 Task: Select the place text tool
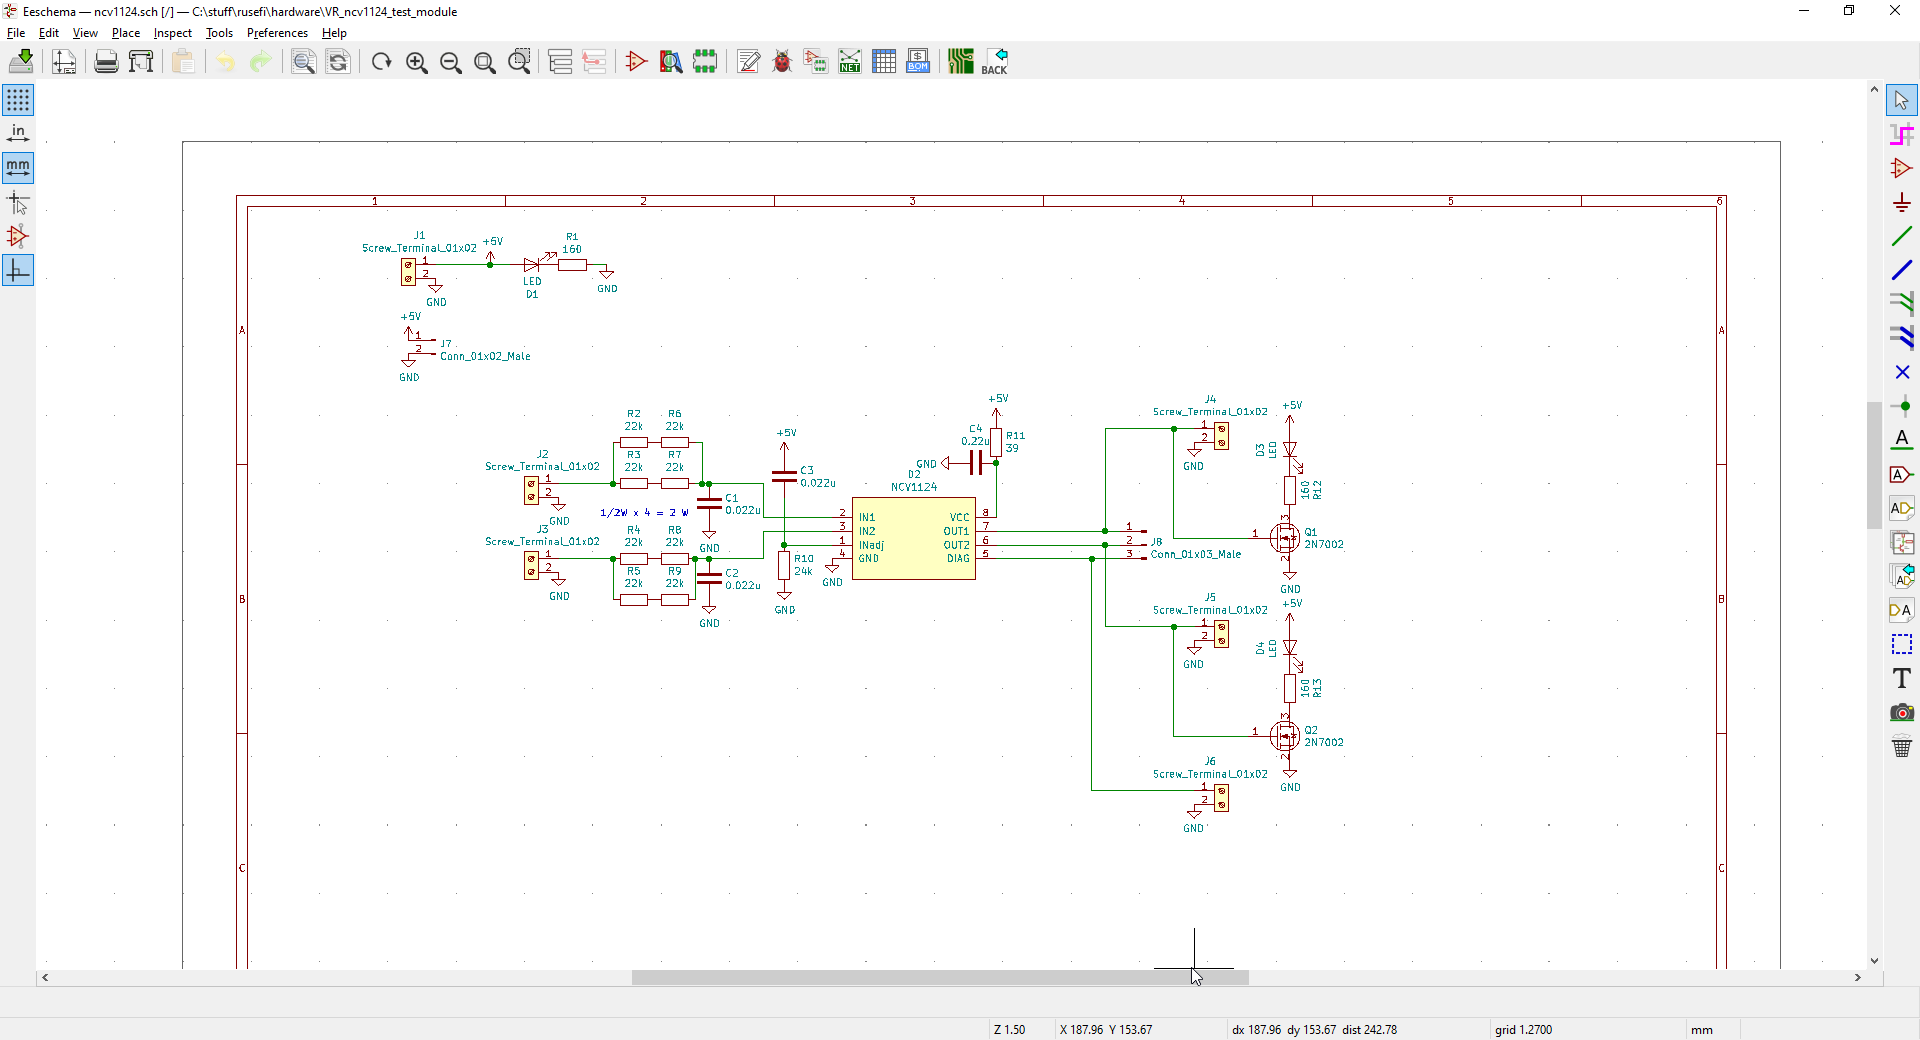(1902, 678)
